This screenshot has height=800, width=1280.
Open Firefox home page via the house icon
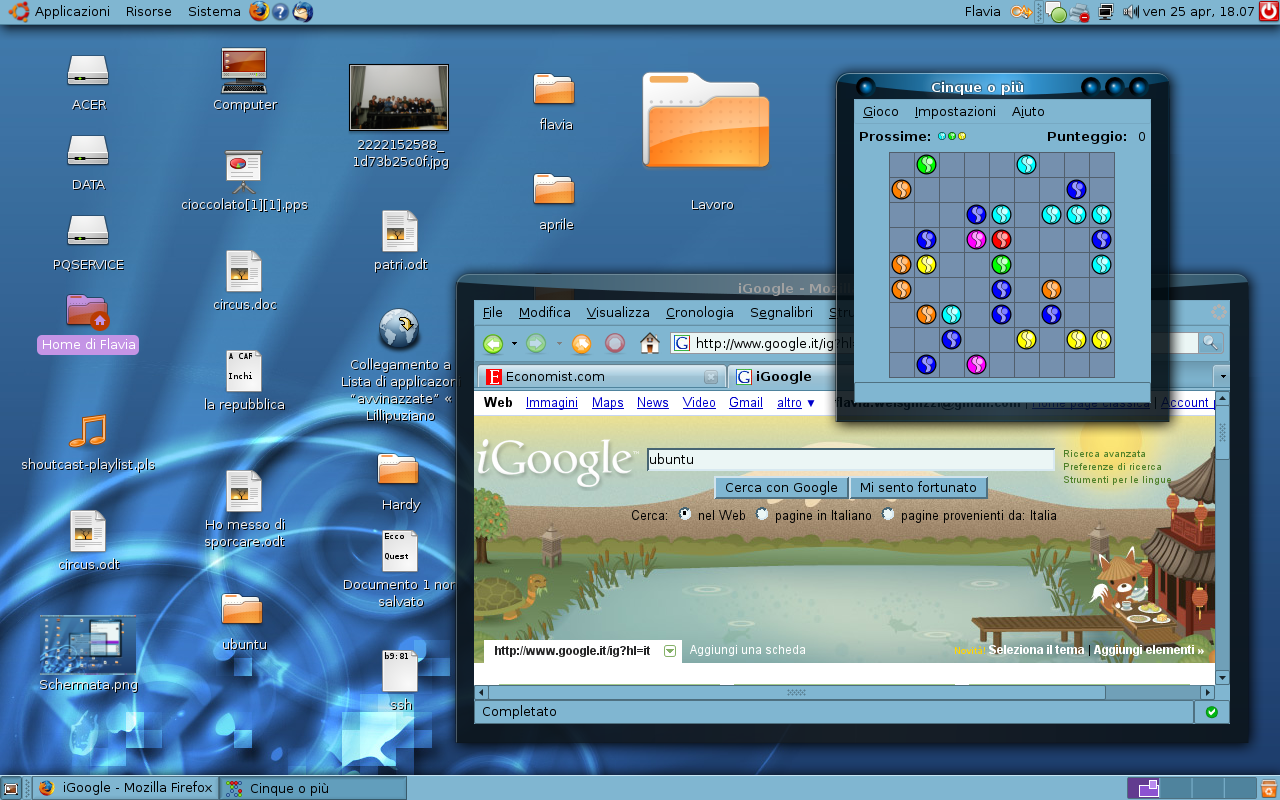tap(650, 344)
